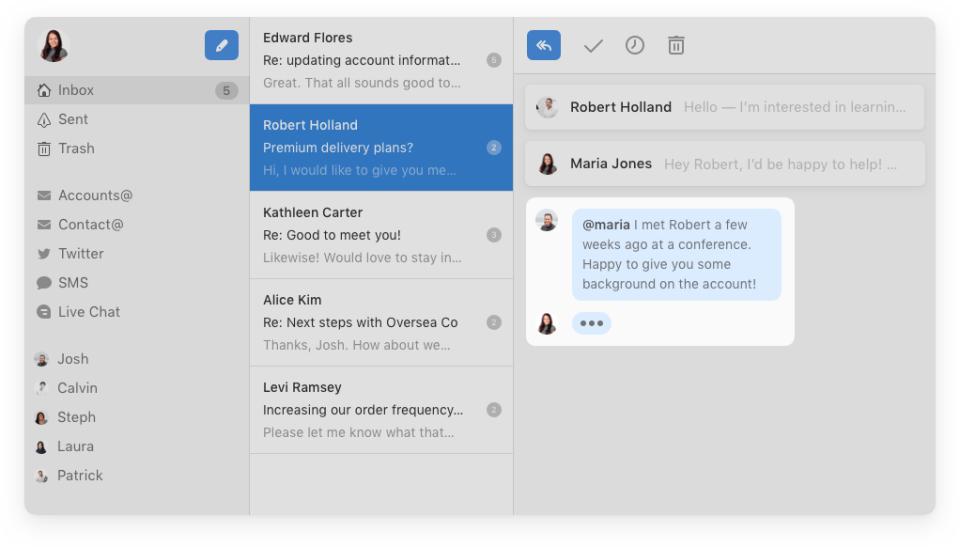Open Alice Kim's Oversea Co thread
Screen dimensions: 960x547
click(x=381, y=323)
